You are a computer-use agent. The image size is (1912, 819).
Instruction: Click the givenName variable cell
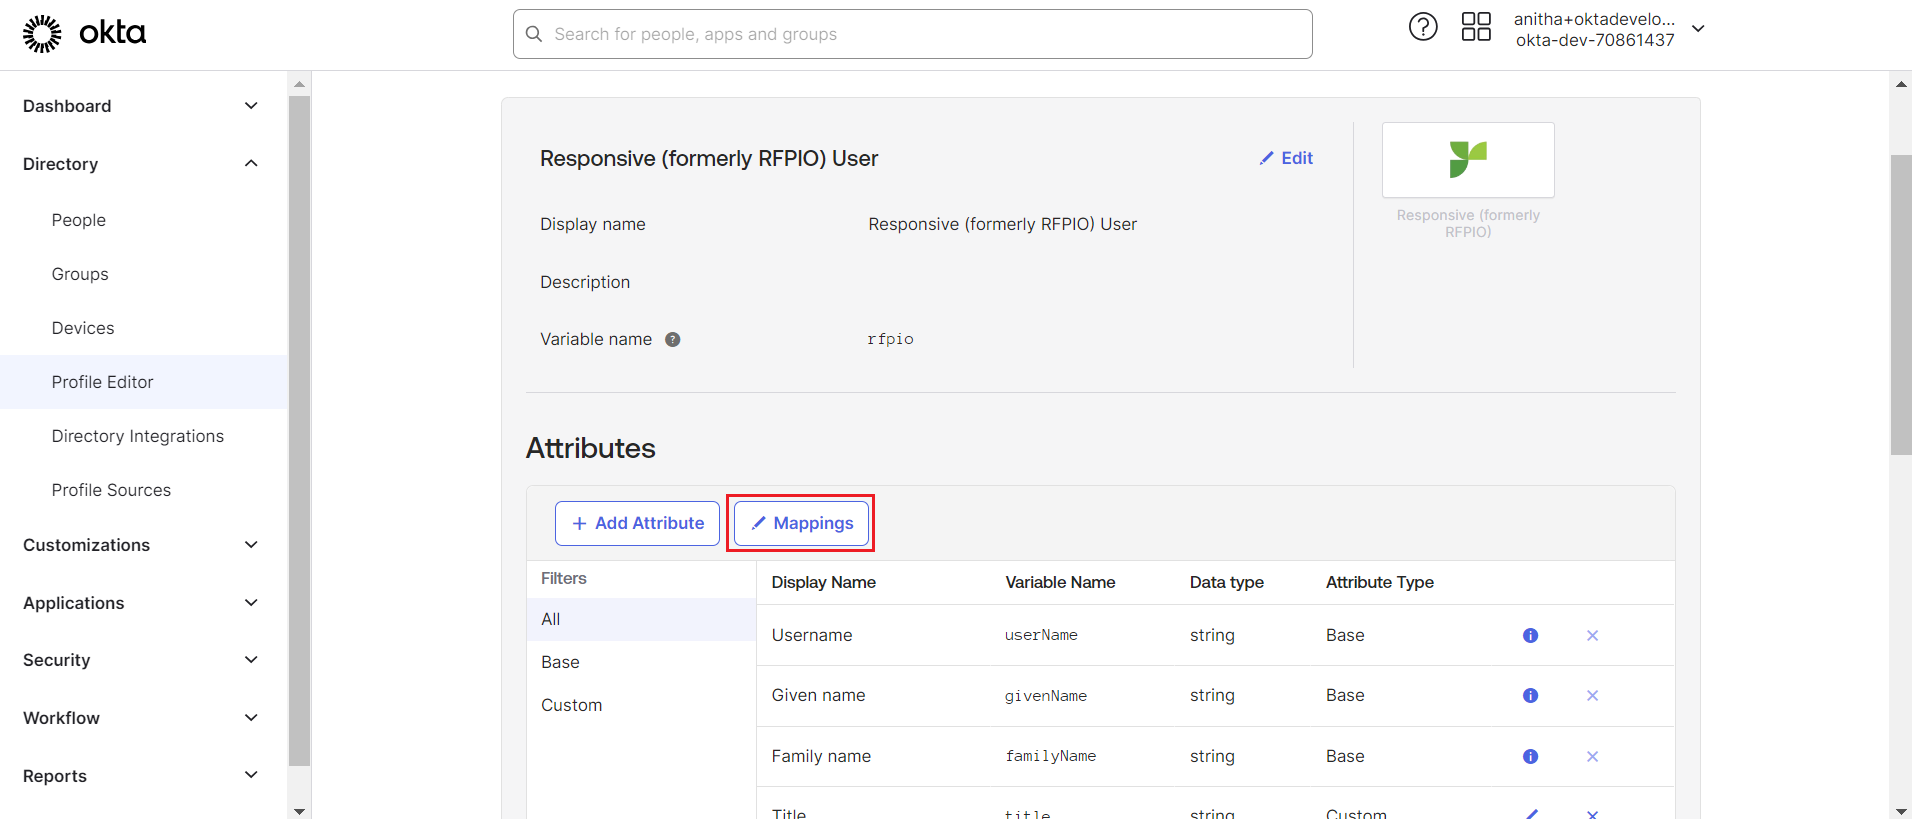click(x=1045, y=696)
